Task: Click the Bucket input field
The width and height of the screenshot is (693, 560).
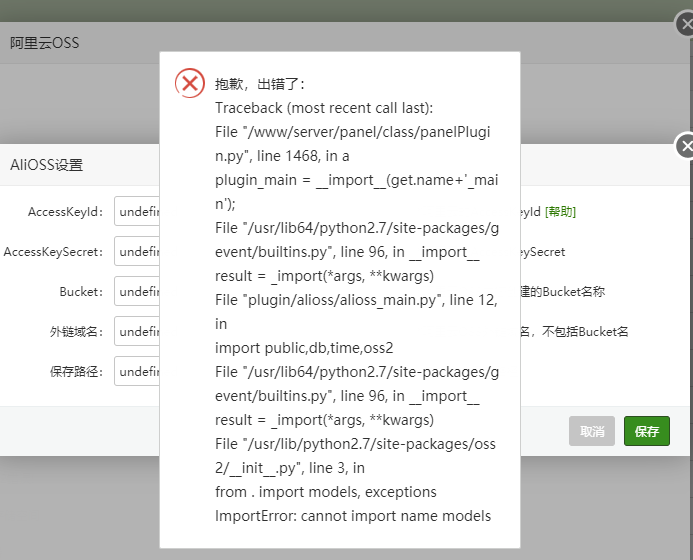Action: pyautogui.click(x=137, y=291)
